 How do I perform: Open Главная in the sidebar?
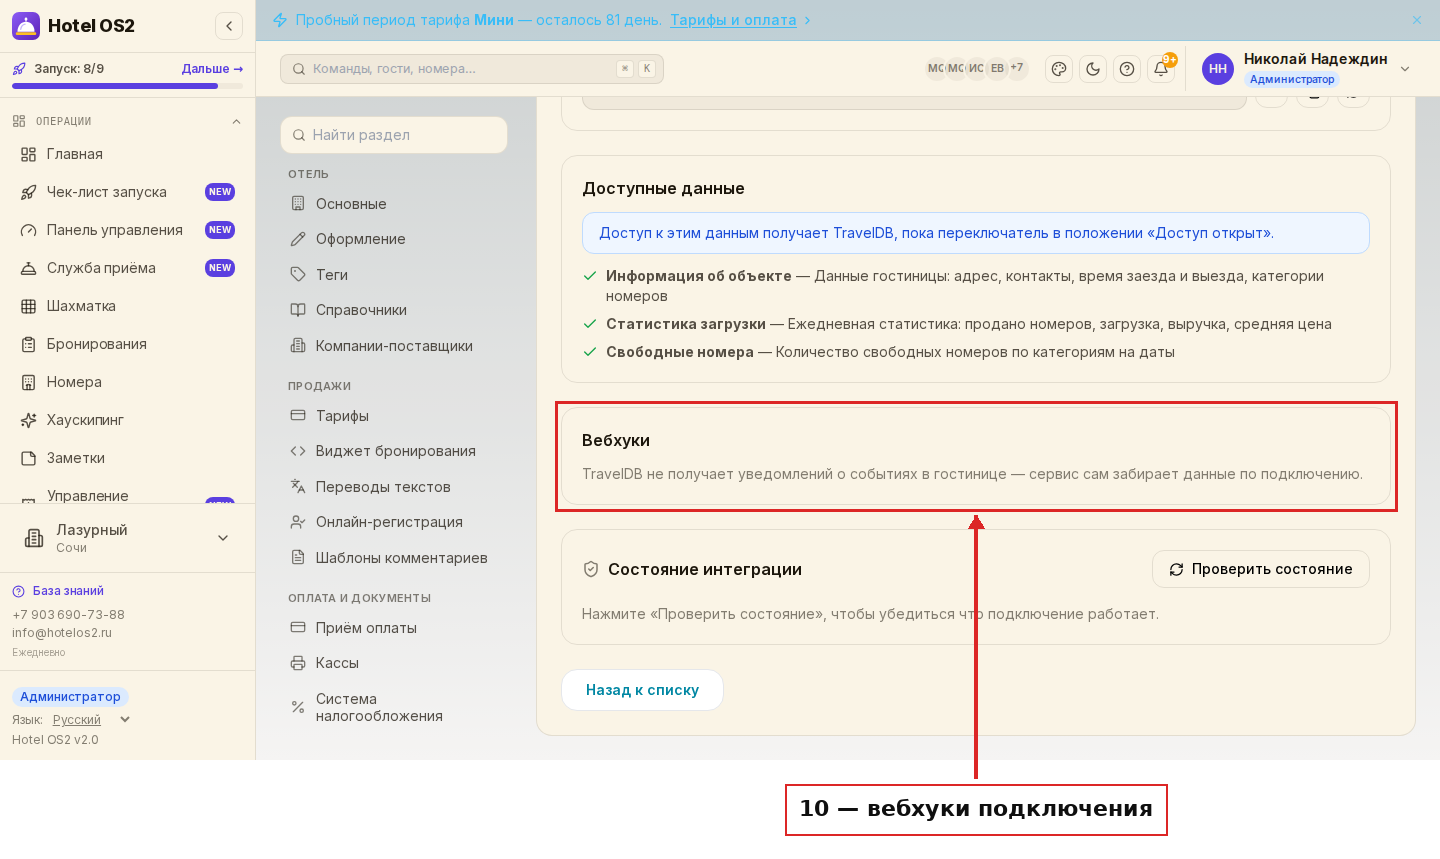click(127, 154)
